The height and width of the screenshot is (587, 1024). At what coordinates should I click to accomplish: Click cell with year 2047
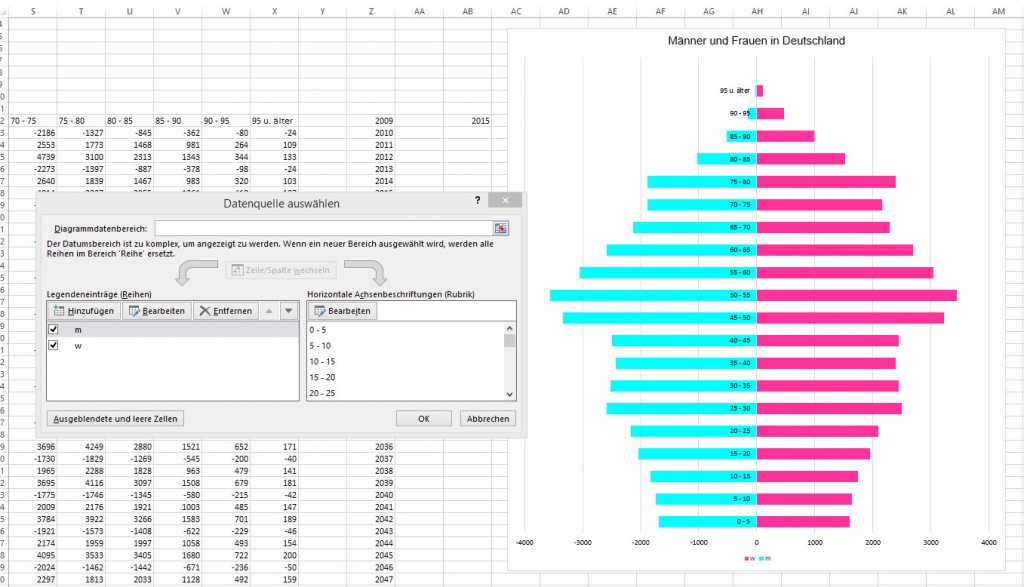[x=371, y=579]
